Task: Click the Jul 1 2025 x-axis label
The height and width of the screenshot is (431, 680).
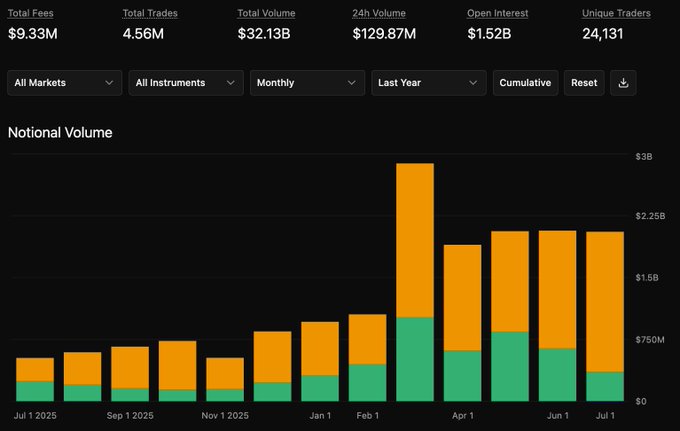Action: (x=35, y=415)
